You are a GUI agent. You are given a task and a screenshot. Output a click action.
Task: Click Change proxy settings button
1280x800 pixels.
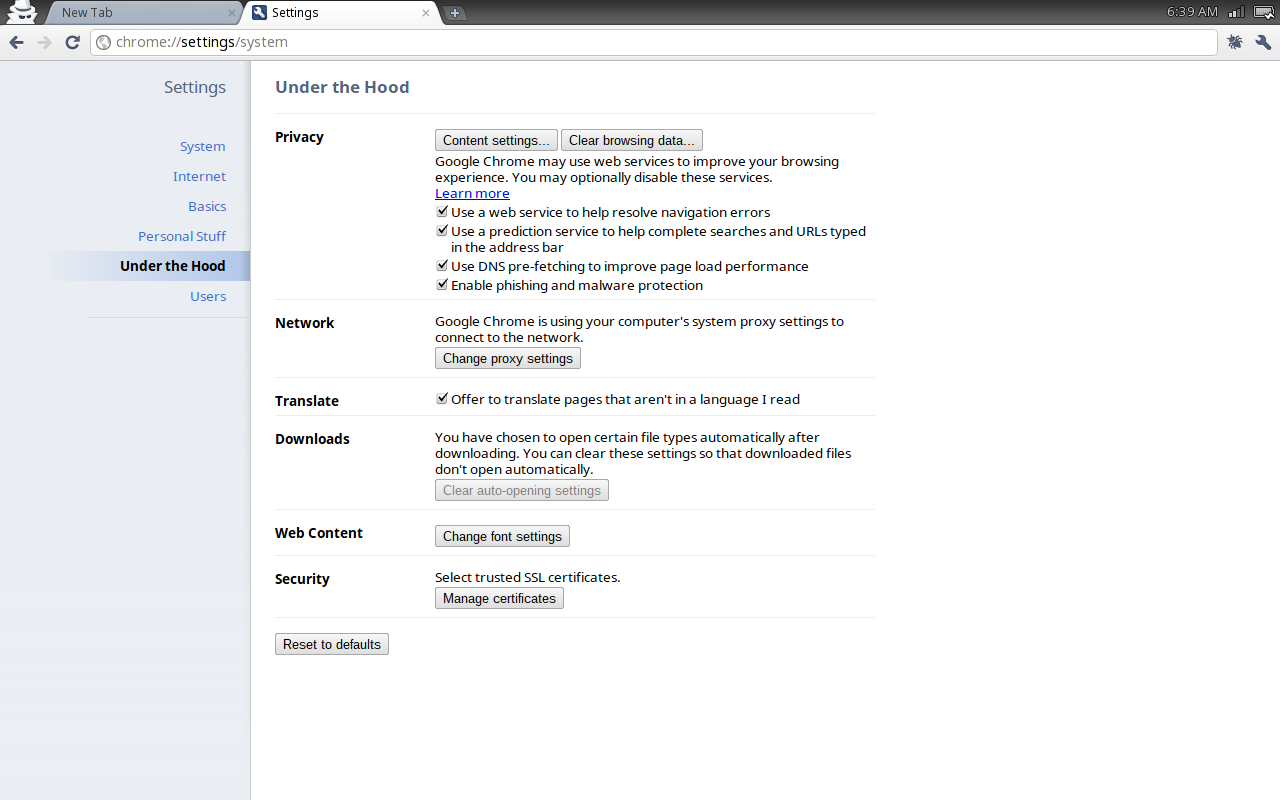[x=508, y=358]
